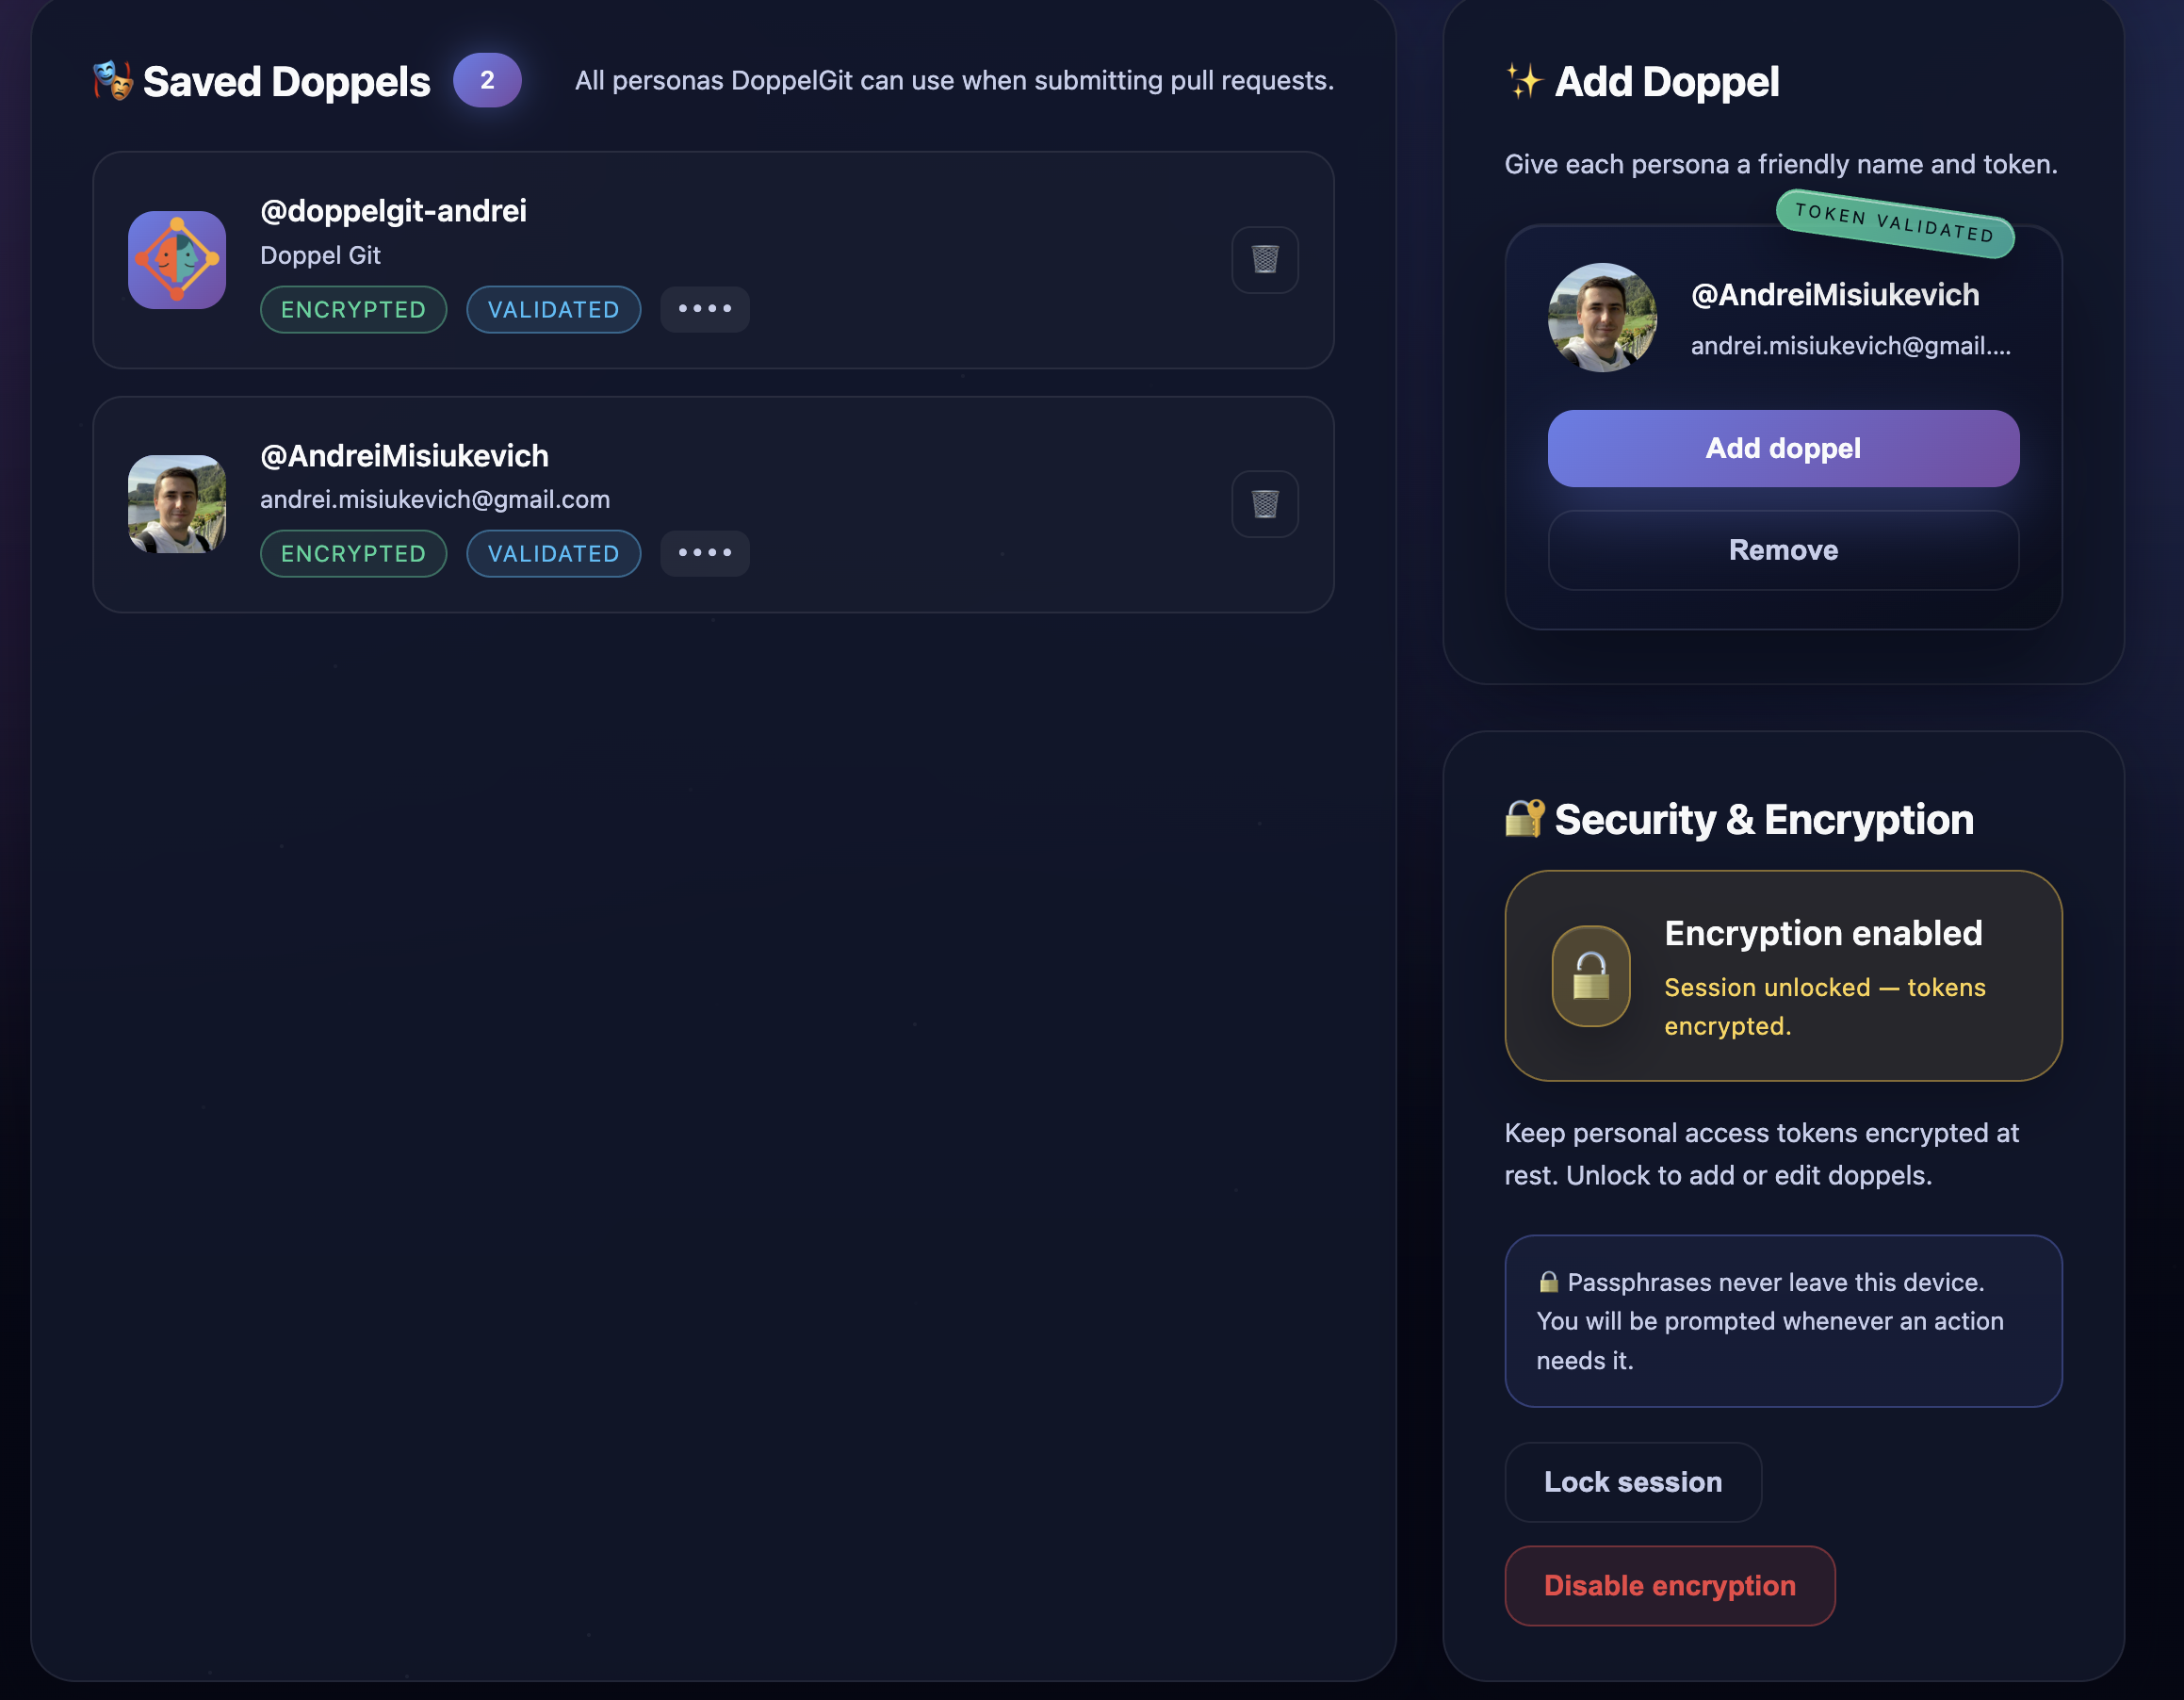Viewport: 2184px width, 1700px height.
Task: Click the purple counter badge showing 2
Action: pyautogui.click(x=487, y=80)
